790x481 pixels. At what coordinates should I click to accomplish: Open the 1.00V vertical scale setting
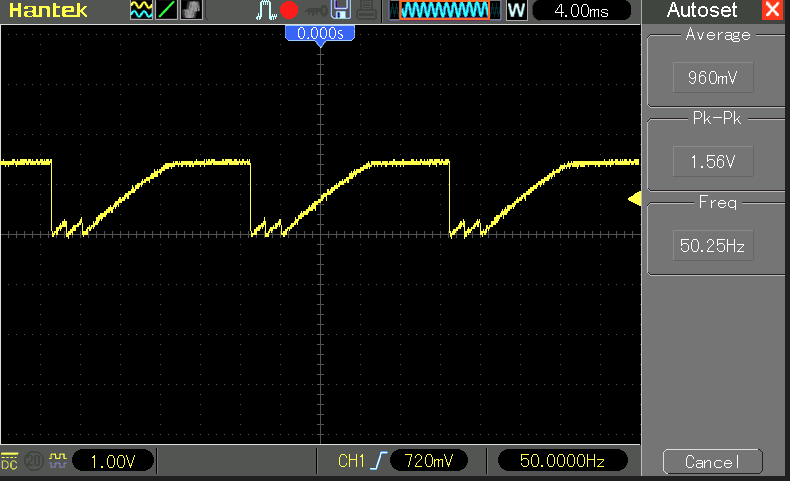pos(114,461)
